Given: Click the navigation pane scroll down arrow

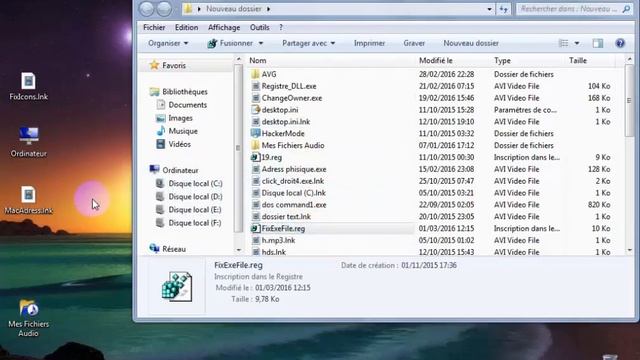Looking at the screenshot, I should coord(238,250).
